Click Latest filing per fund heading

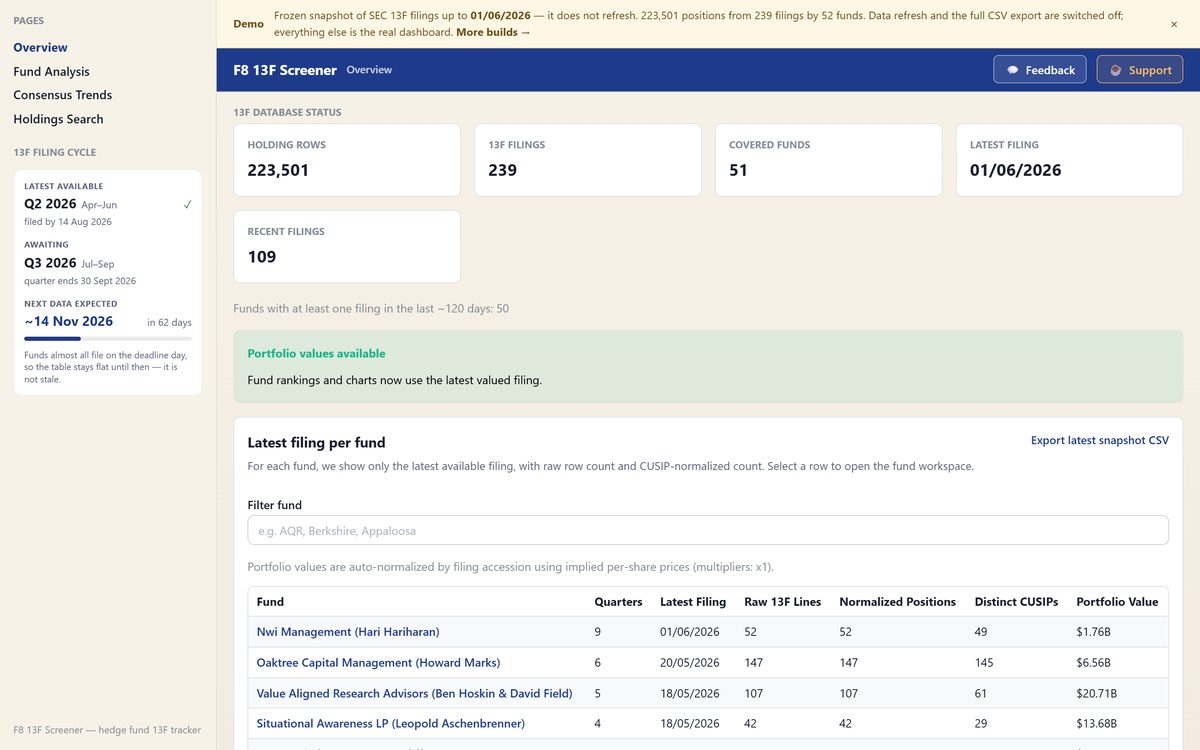(316, 442)
